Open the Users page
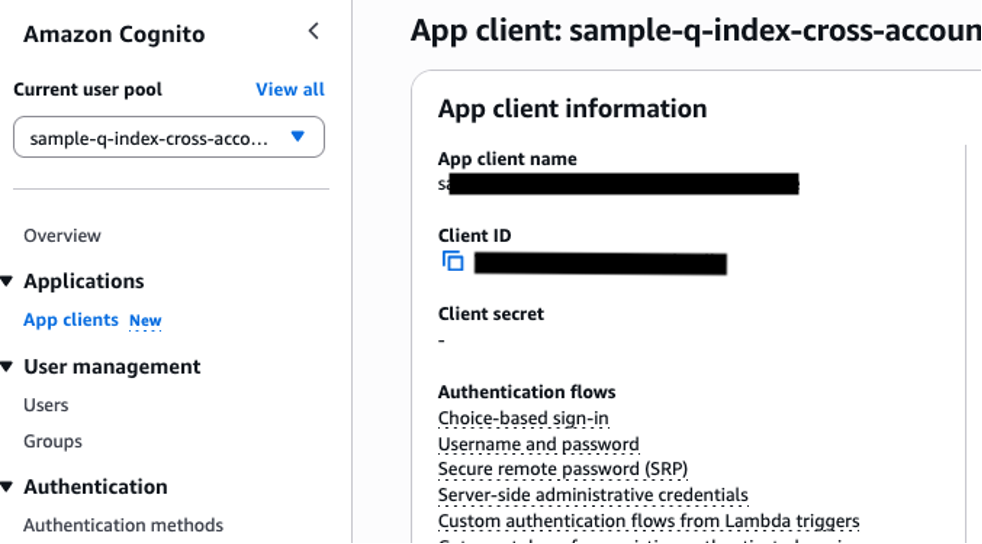 pos(46,405)
